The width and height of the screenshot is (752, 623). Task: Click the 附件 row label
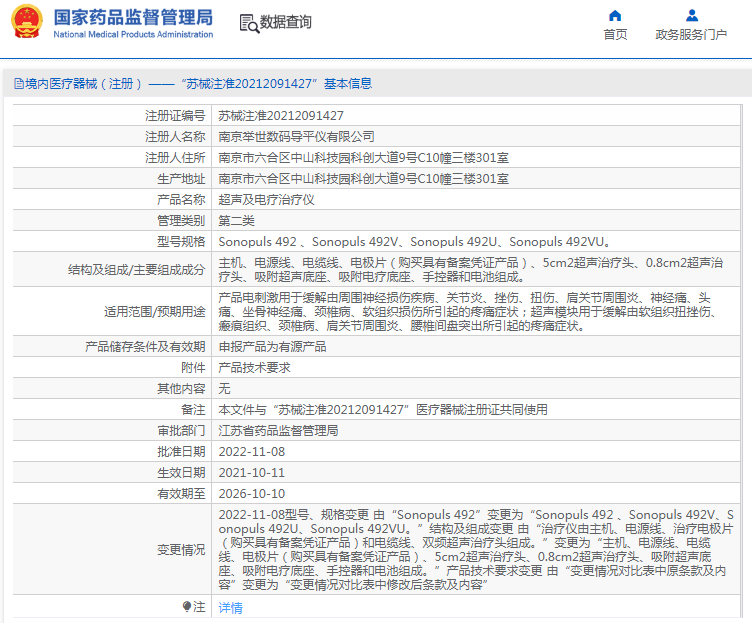click(193, 368)
